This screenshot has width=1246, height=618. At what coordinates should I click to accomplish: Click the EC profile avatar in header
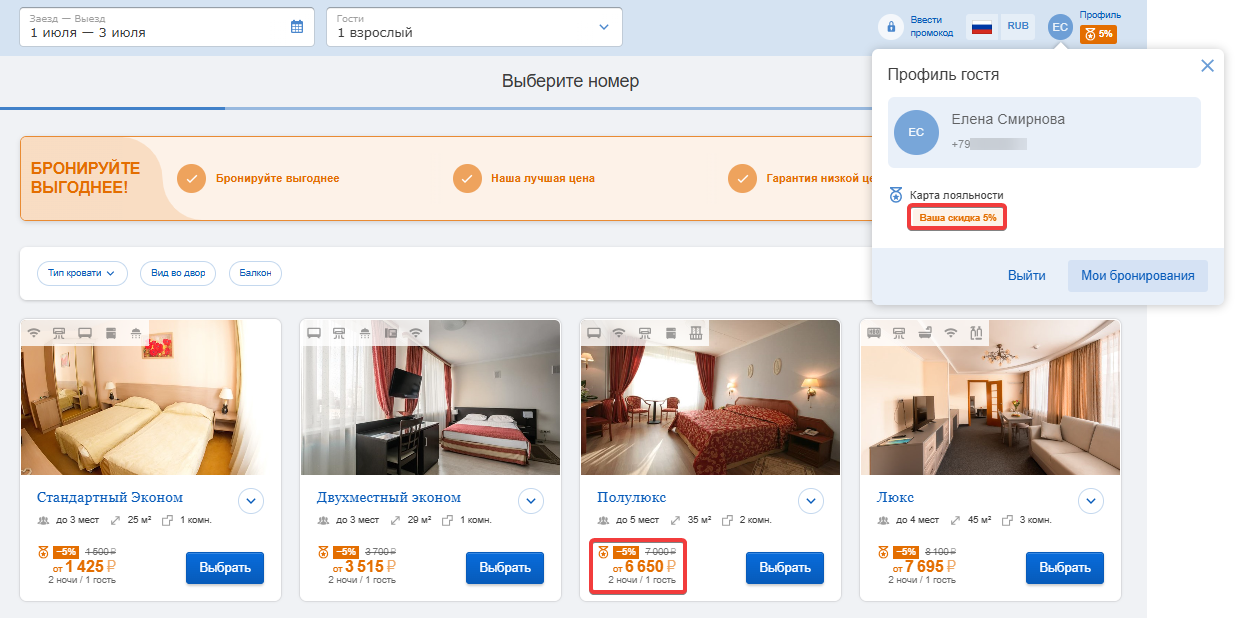point(1061,27)
